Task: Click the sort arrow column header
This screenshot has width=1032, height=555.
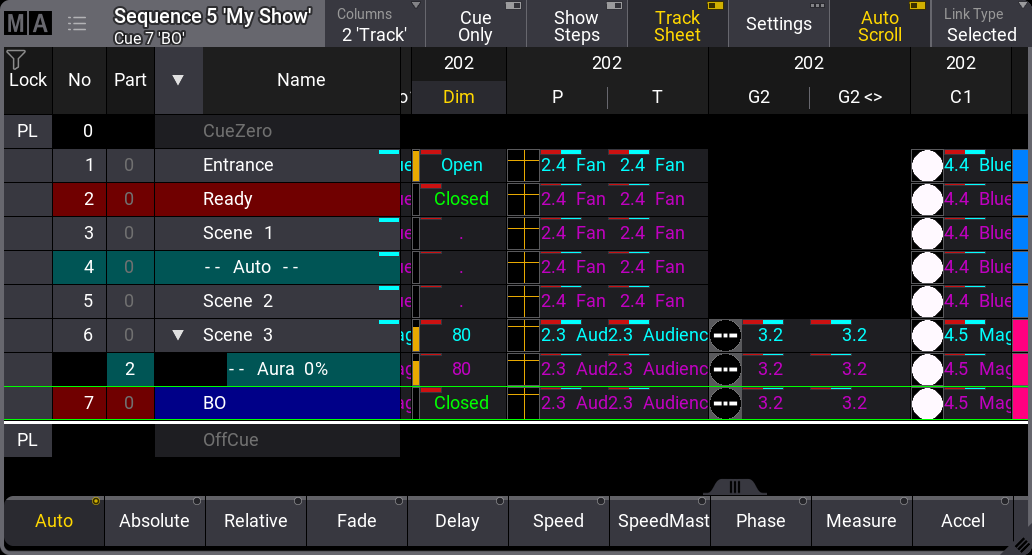Action: [x=178, y=80]
